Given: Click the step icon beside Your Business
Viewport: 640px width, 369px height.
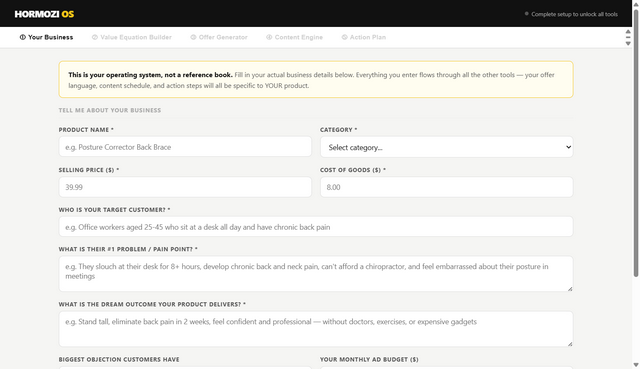Looking at the screenshot, I should pyautogui.click(x=22, y=37).
